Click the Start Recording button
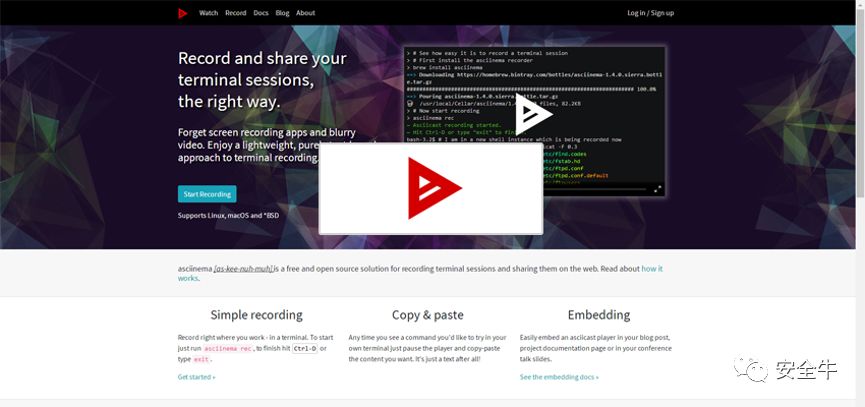 coord(207,194)
